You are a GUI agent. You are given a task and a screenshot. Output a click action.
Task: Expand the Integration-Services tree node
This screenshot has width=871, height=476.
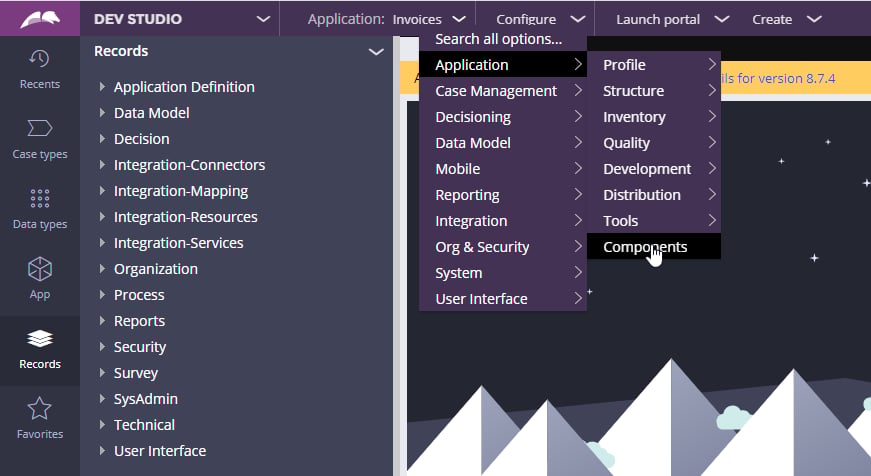102,243
